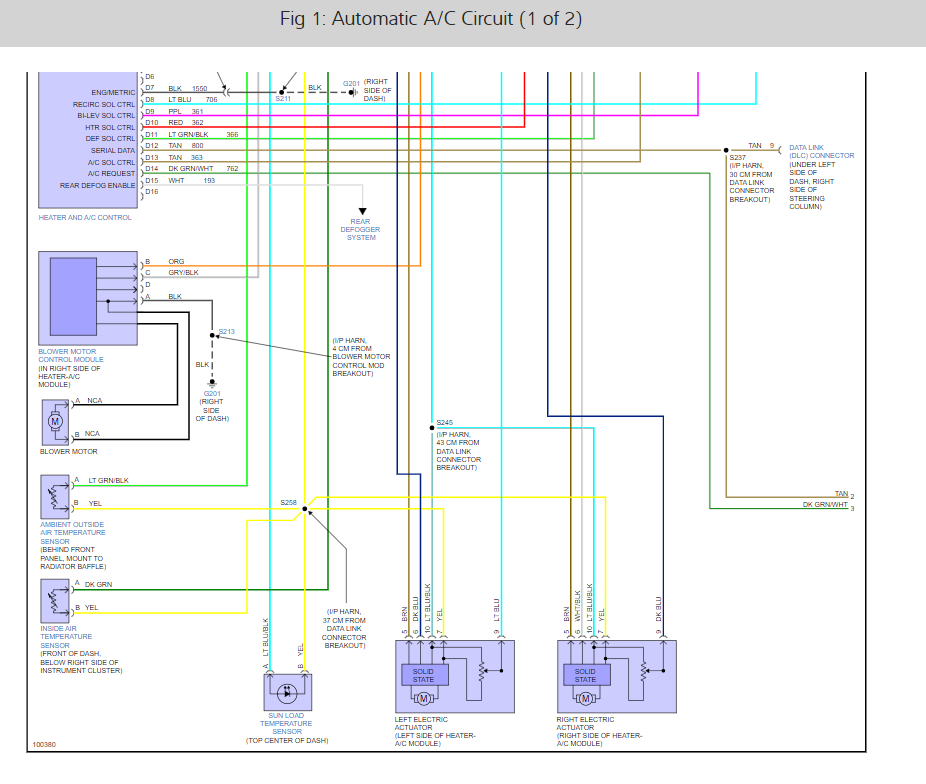Click the S245 splice dot
Image resolution: width=926 pixels, height=784 pixels.
tap(432, 427)
